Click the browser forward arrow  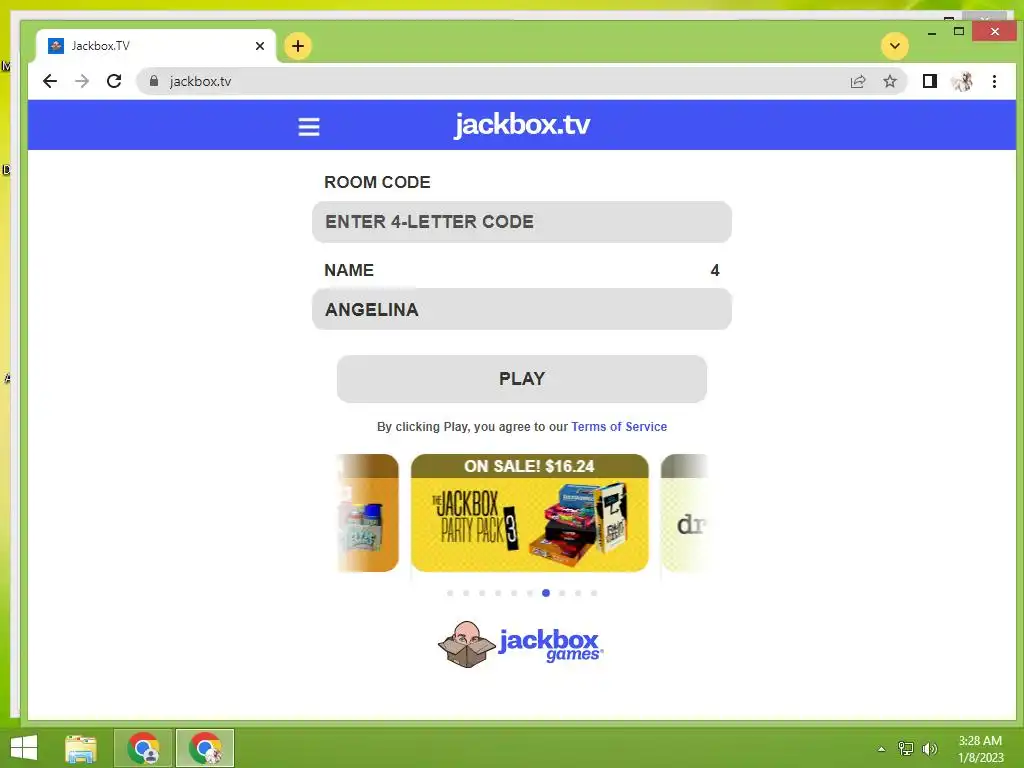pyautogui.click(x=82, y=81)
